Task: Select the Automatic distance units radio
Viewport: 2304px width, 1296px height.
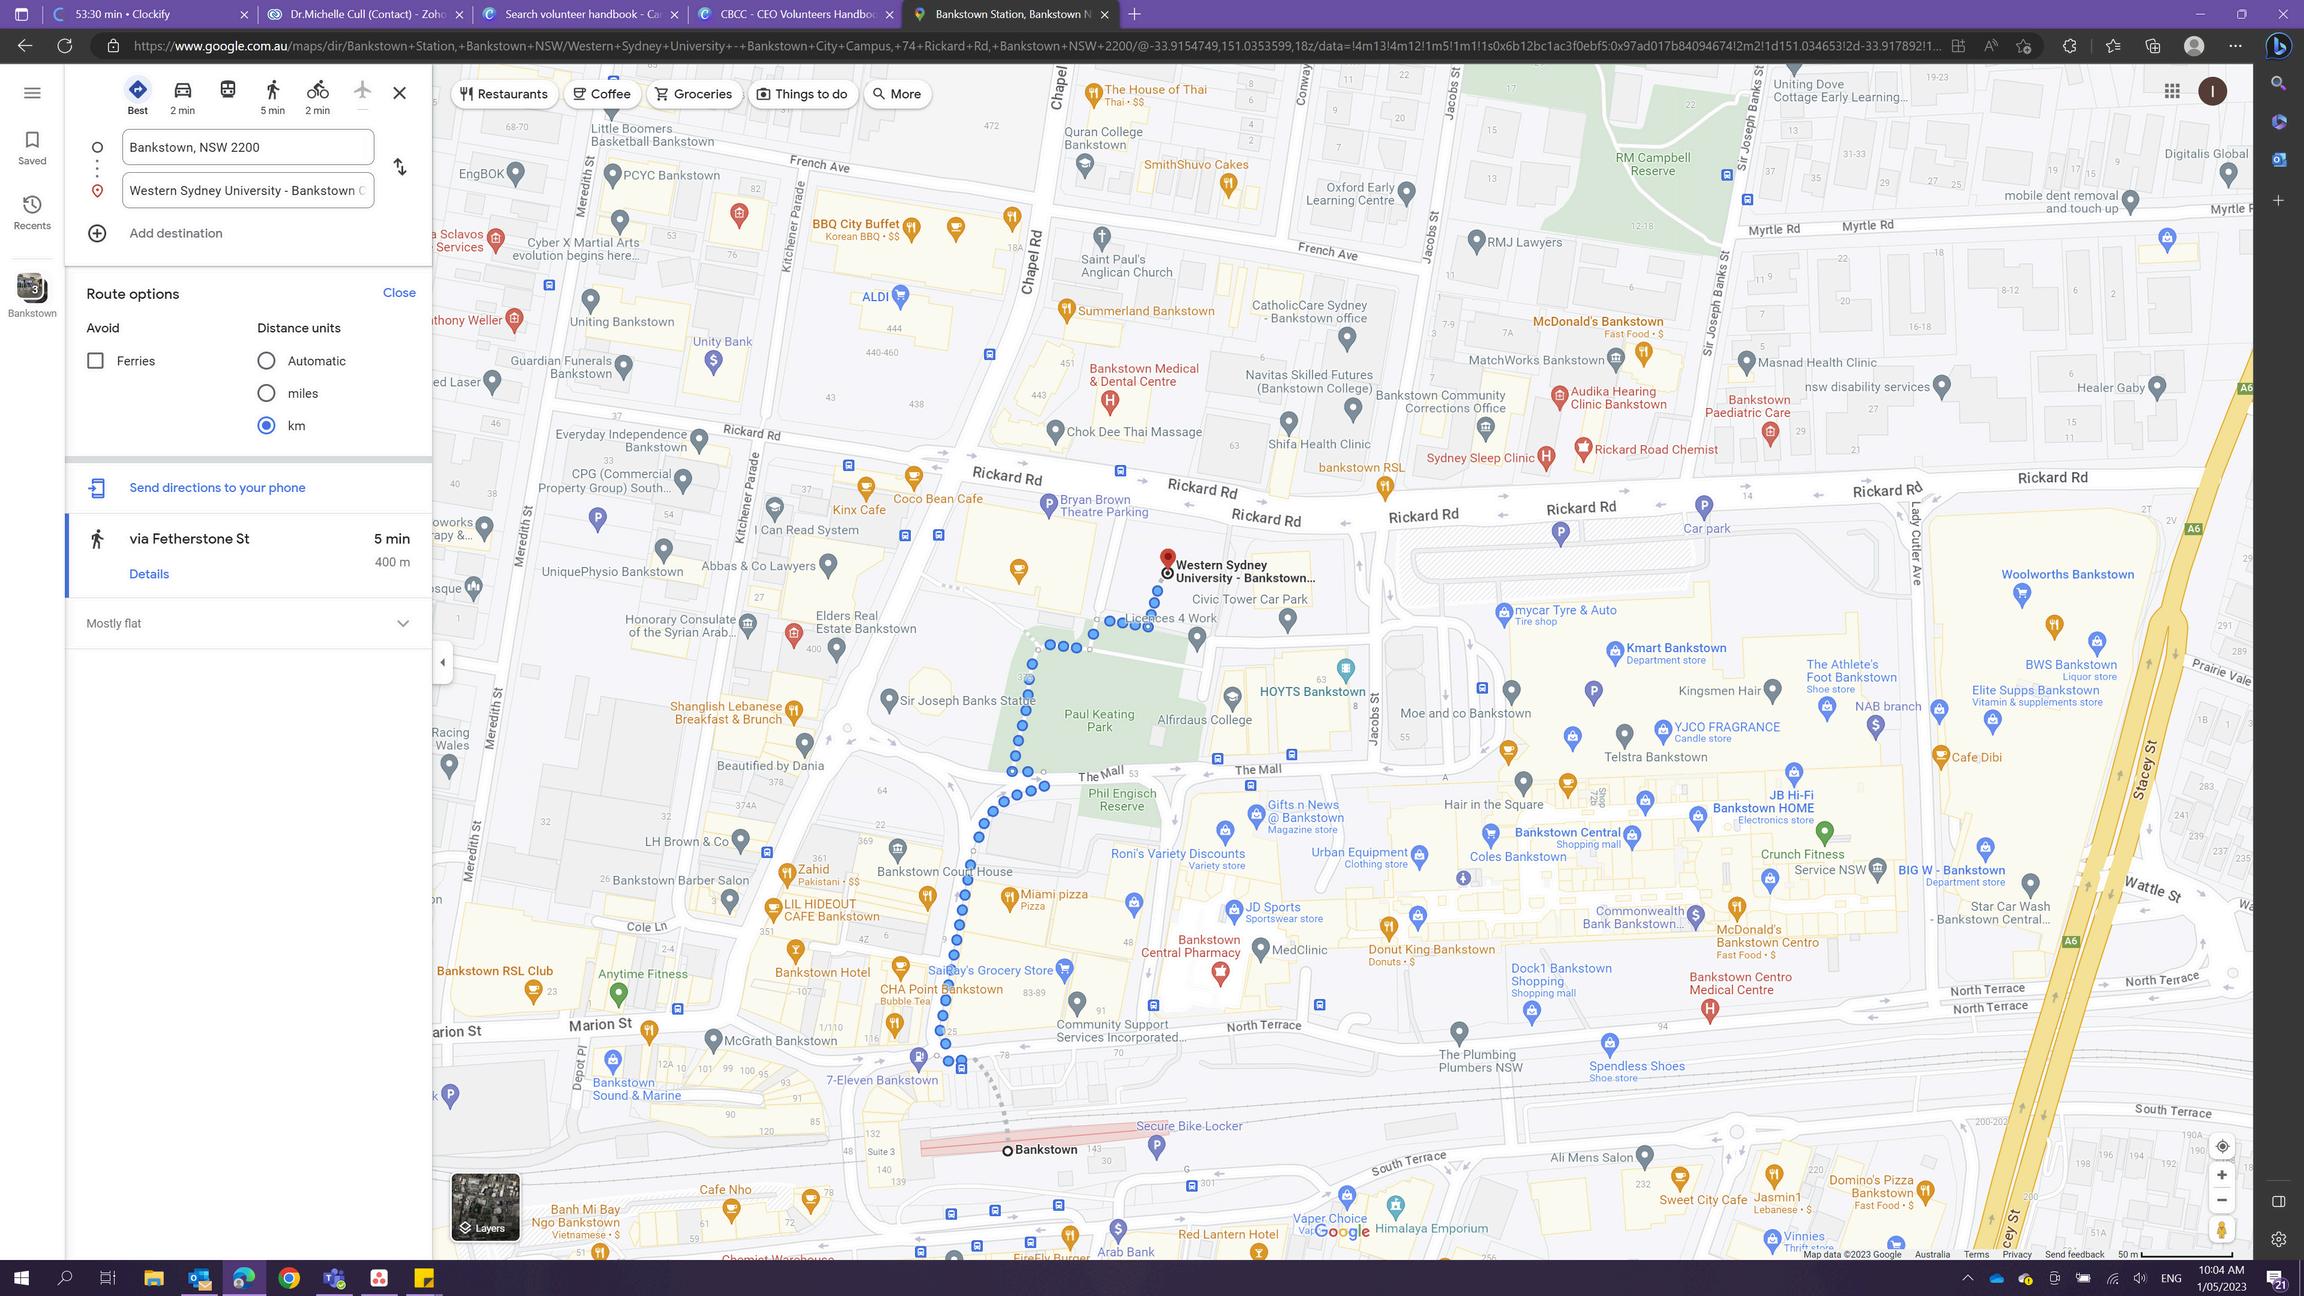Action: [x=266, y=361]
